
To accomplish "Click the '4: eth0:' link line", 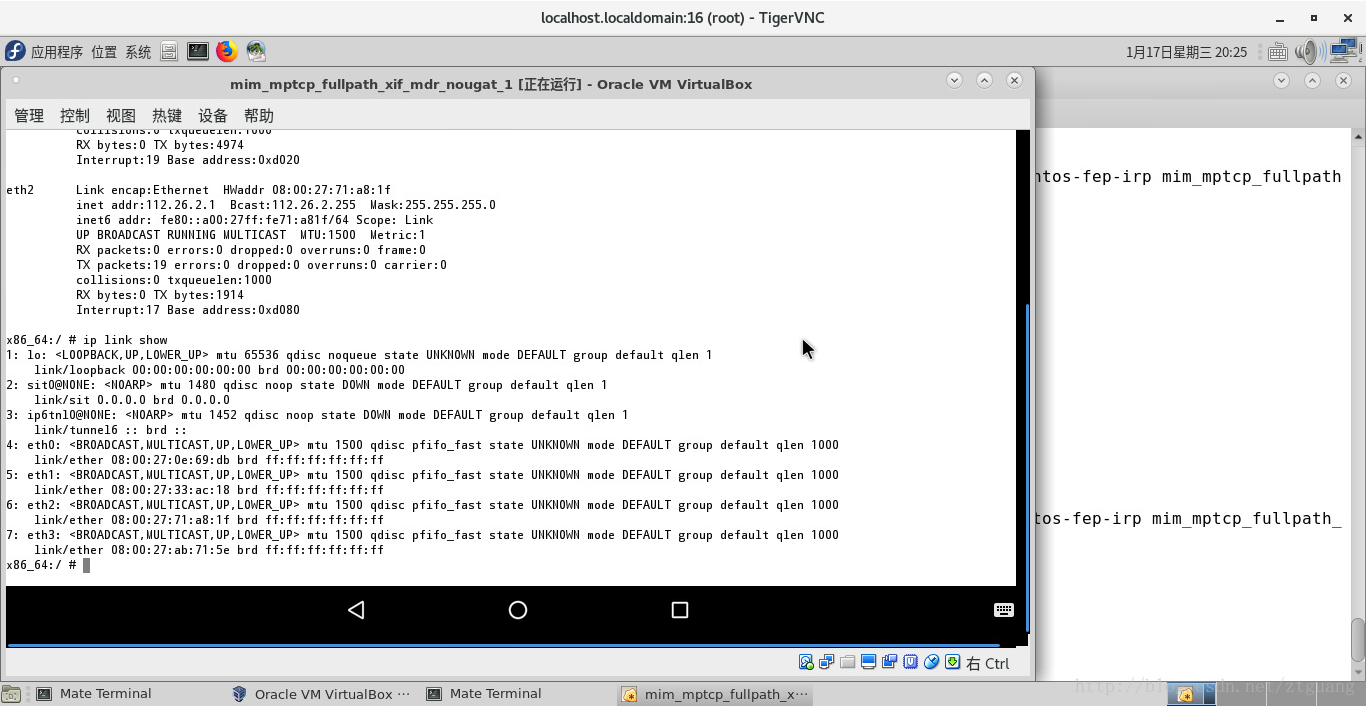I will click(422, 445).
